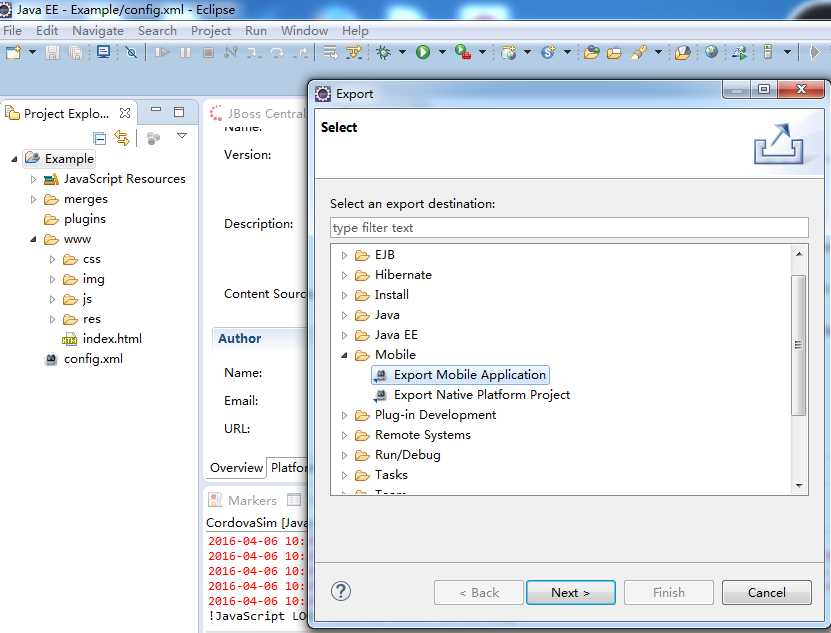Screen dimensions: 831x633
Task: Open the Debug dropdown arrow
Action: point(402,52)
